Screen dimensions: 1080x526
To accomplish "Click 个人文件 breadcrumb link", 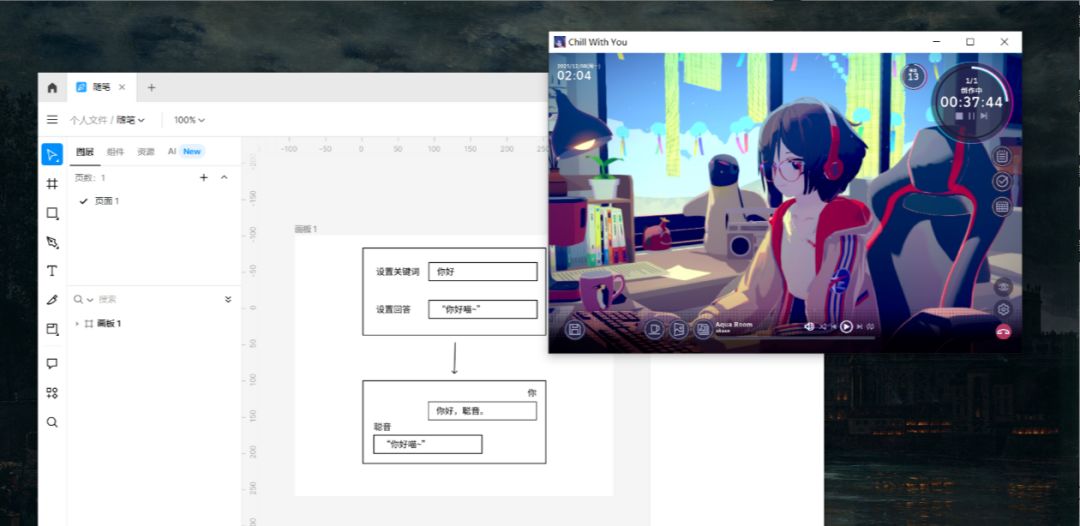I will [88, 120].
